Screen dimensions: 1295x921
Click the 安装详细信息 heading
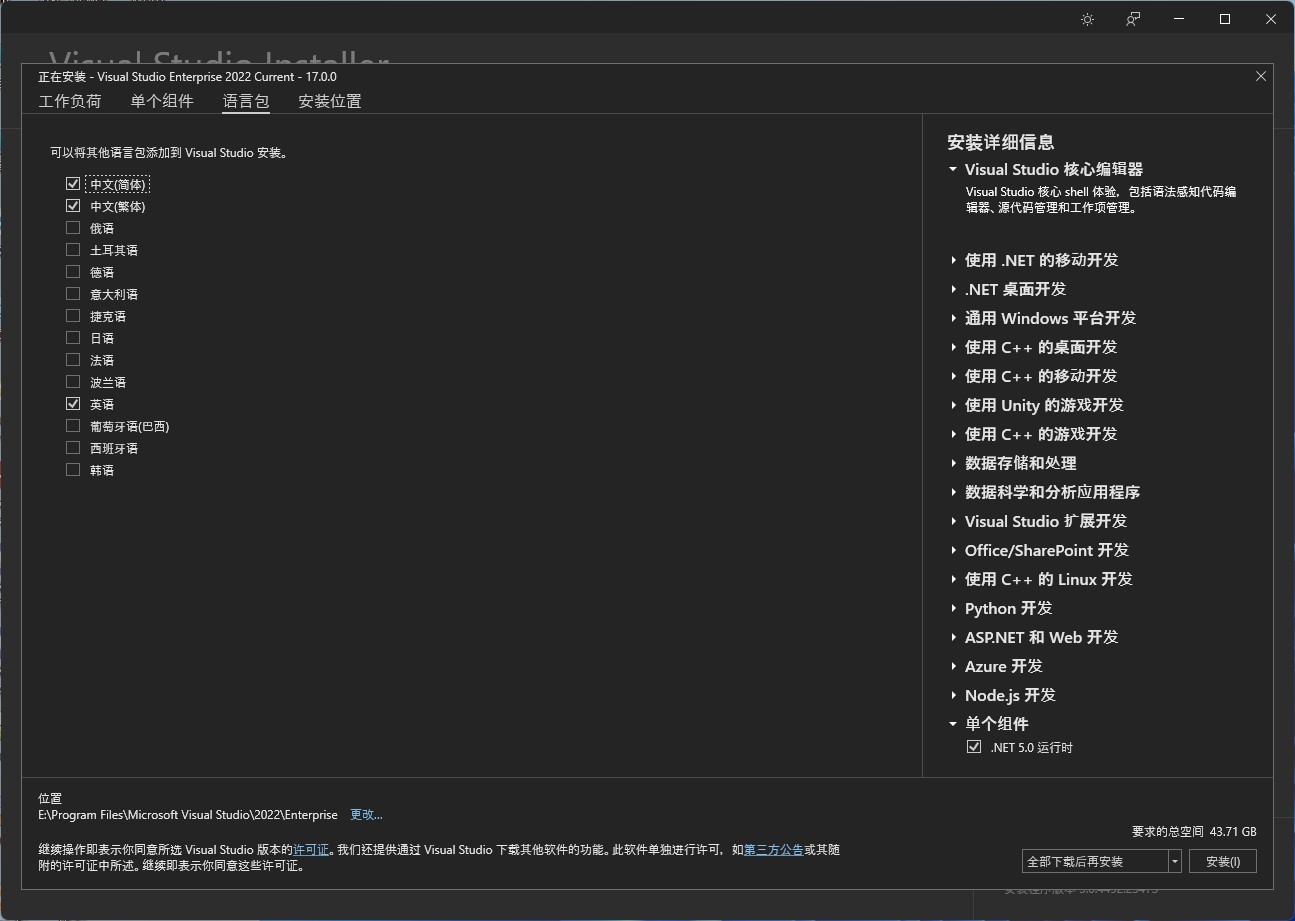[1001, 143]
